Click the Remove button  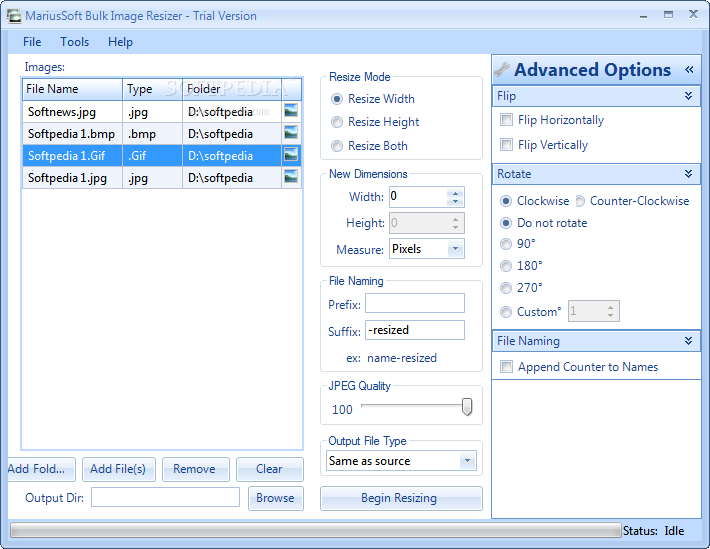pos(196,469)
